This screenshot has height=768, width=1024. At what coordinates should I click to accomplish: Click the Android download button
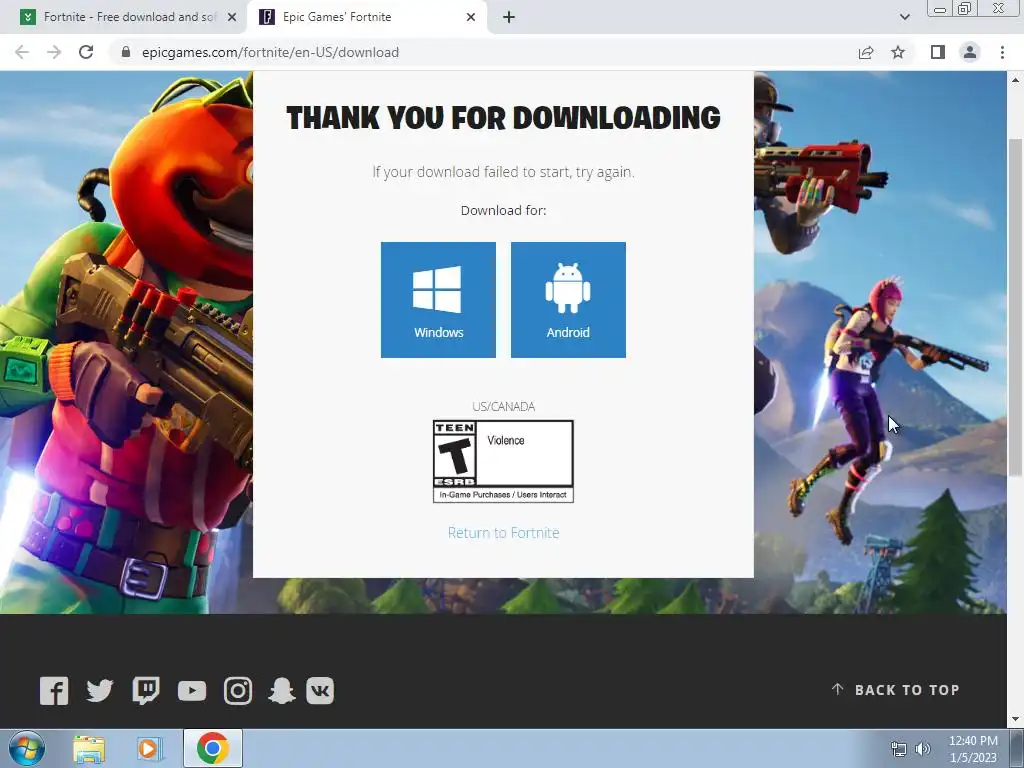(x=568, y=300)
